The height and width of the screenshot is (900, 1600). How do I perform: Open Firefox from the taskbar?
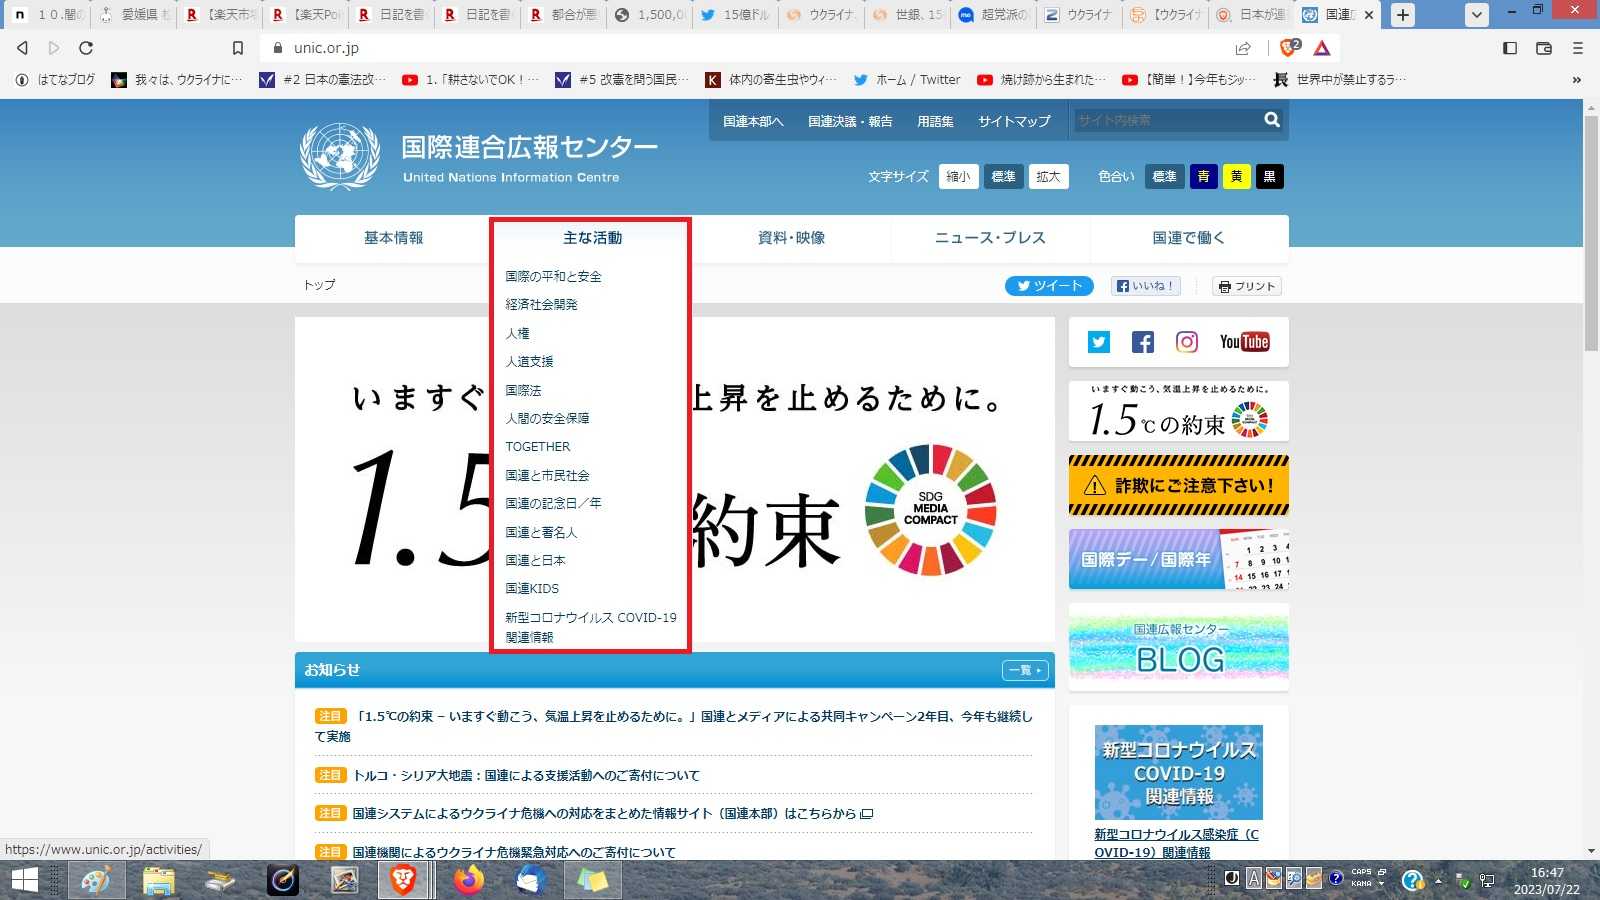468,880
